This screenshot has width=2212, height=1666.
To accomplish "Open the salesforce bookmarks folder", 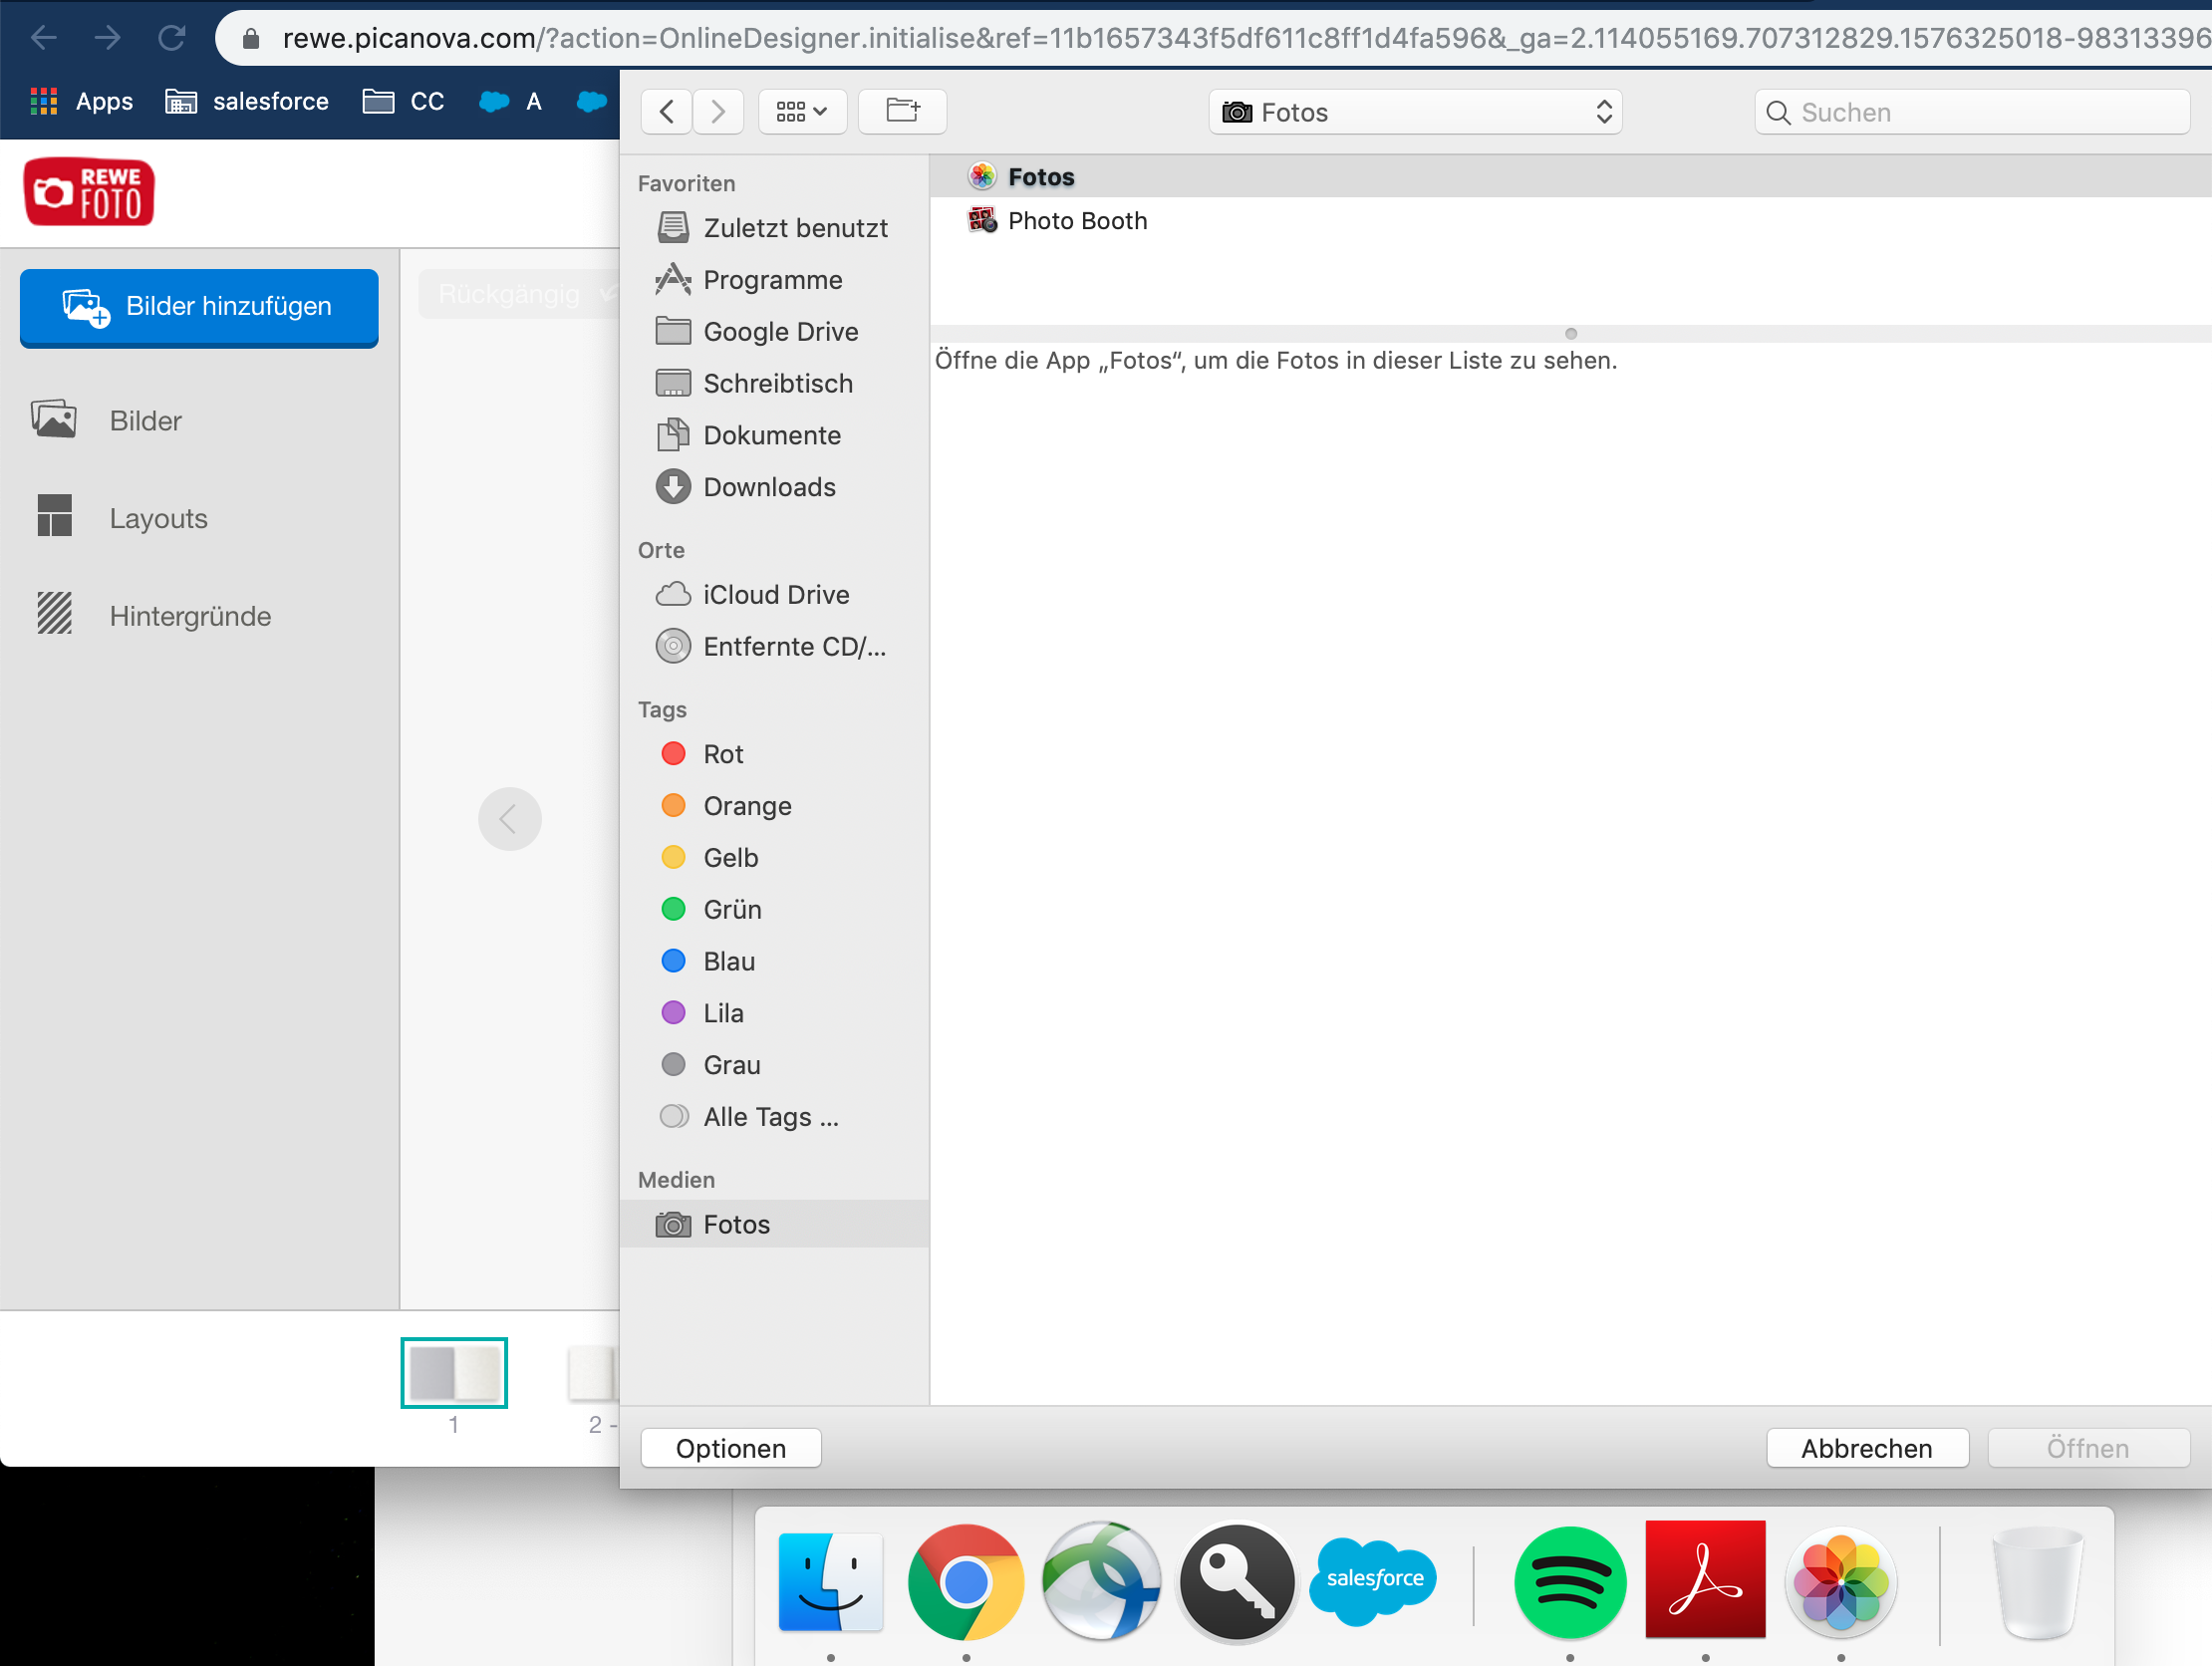I will (247, 101).
